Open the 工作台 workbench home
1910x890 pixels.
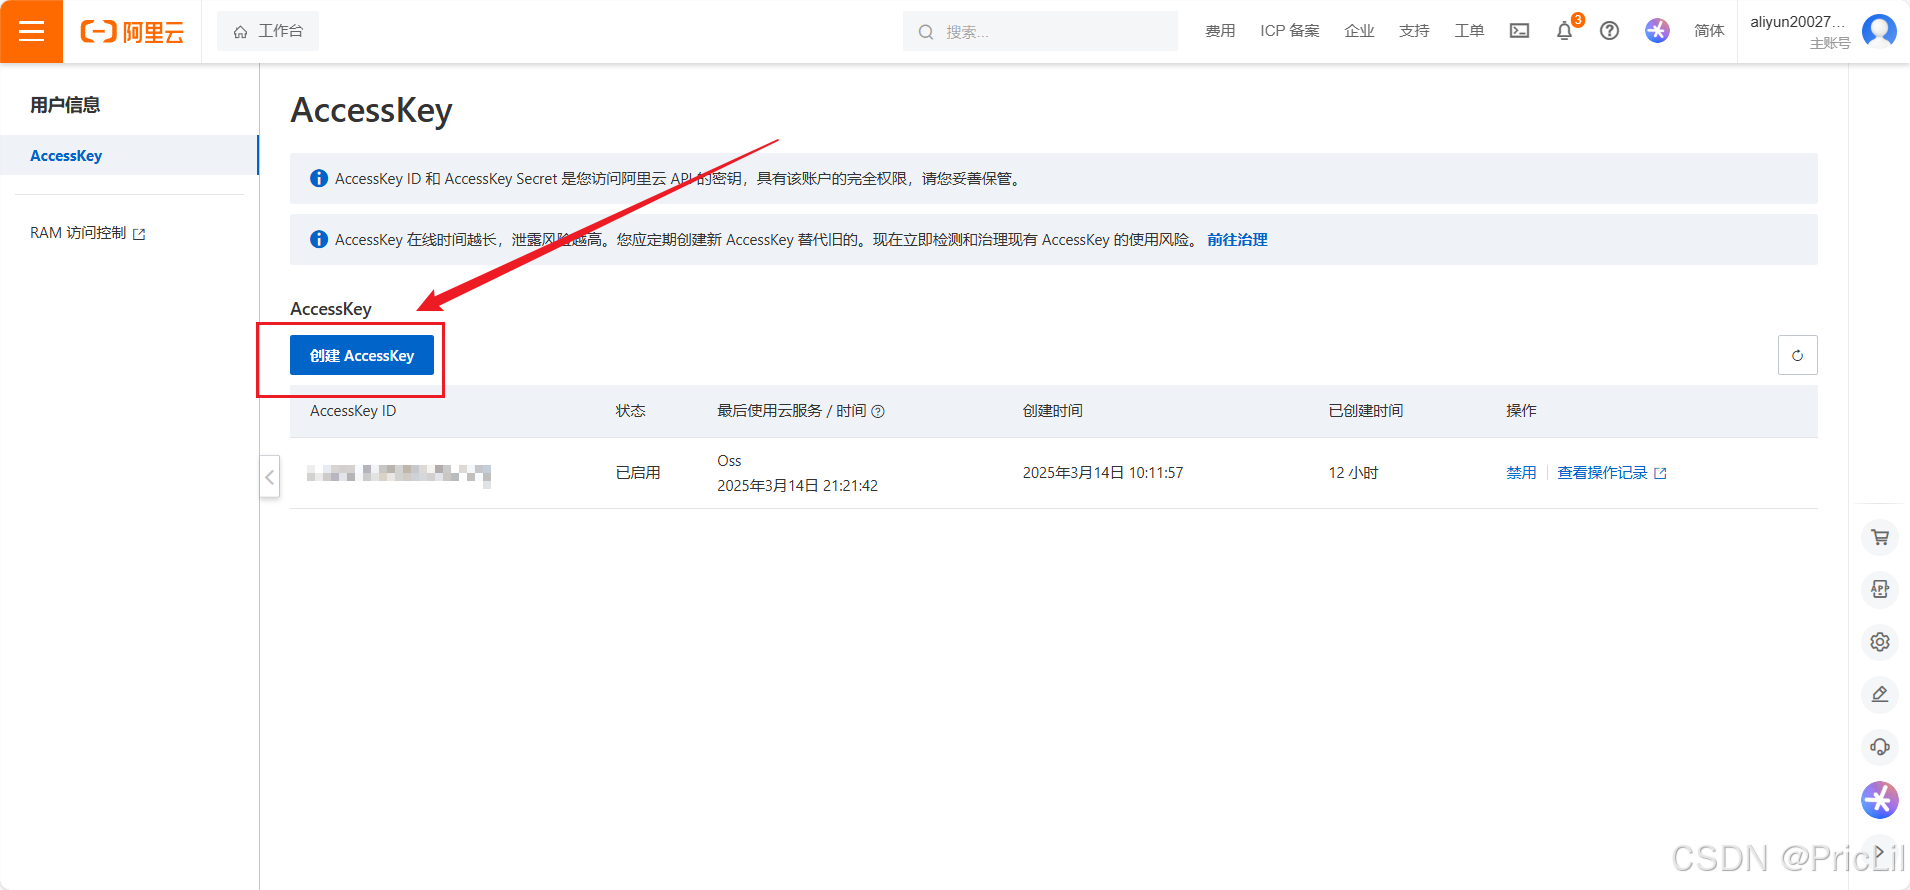(x=268, y=31)
